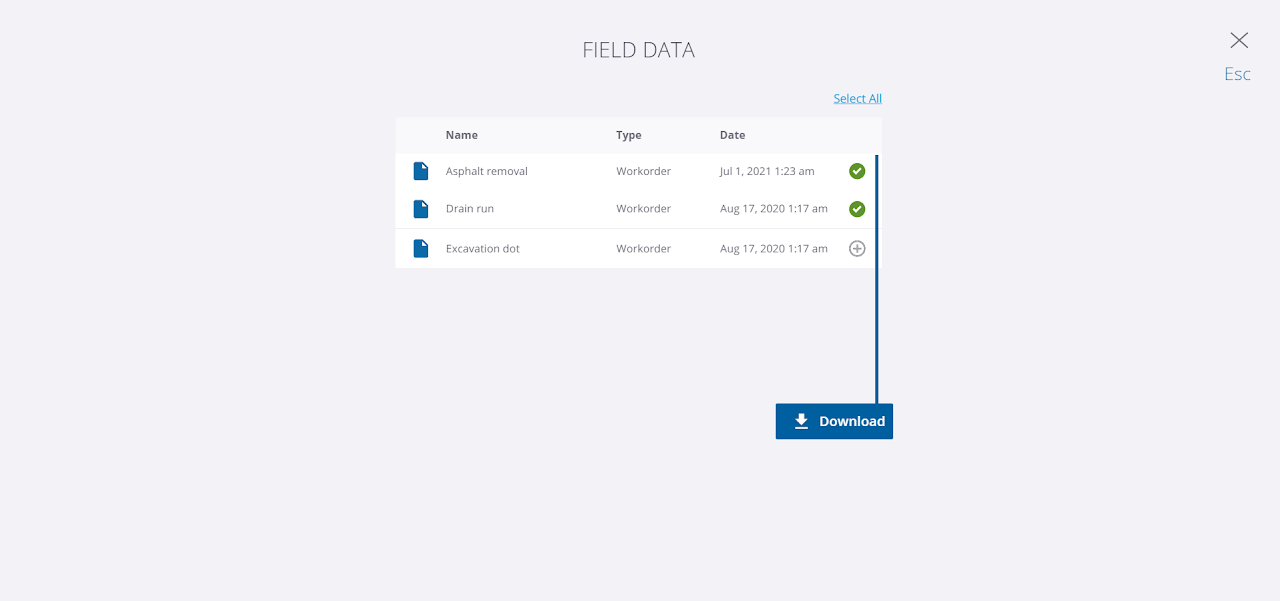Click Workorder type in Asphalt removal row
Image resolution: width=1280 pixels, height=601 pixels.
coord(644,171)
